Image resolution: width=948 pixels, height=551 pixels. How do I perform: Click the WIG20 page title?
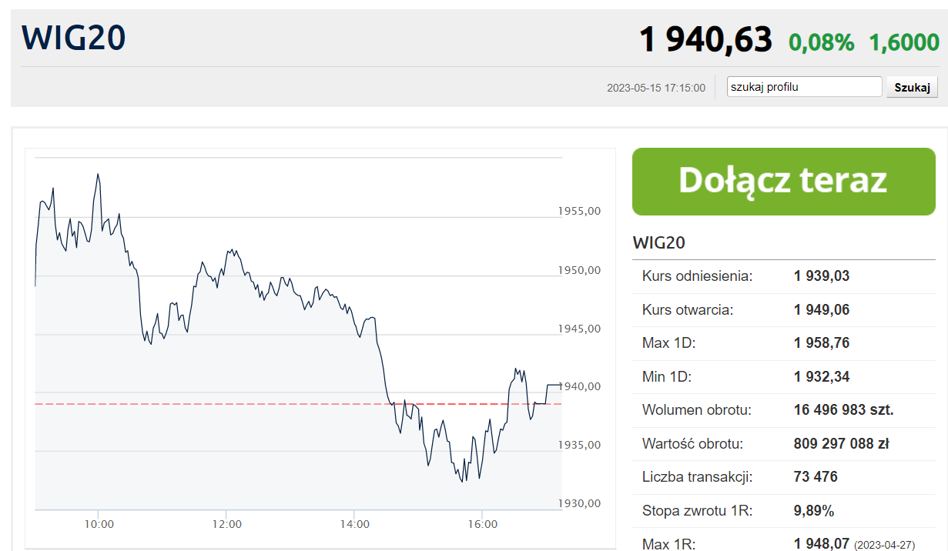[74, 37]
